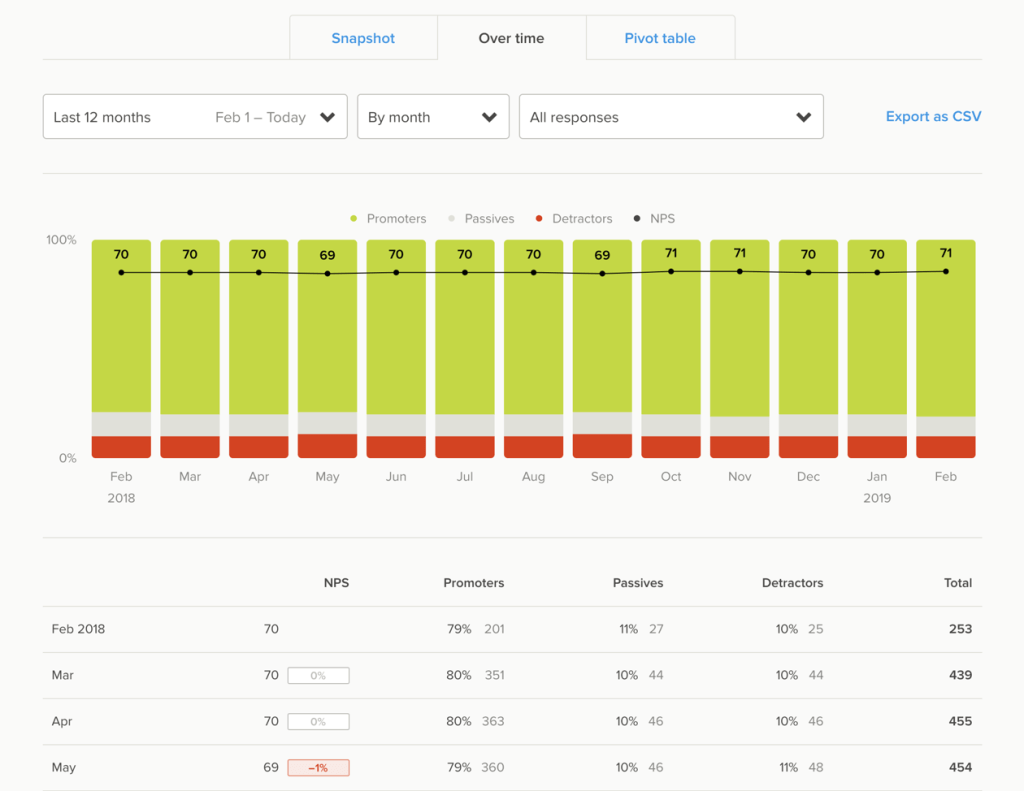Image resolution: width=1024 pixels, height=791 pixels.
Task: Click the green promoters segment of Oct bar
Action: point(671,327)
